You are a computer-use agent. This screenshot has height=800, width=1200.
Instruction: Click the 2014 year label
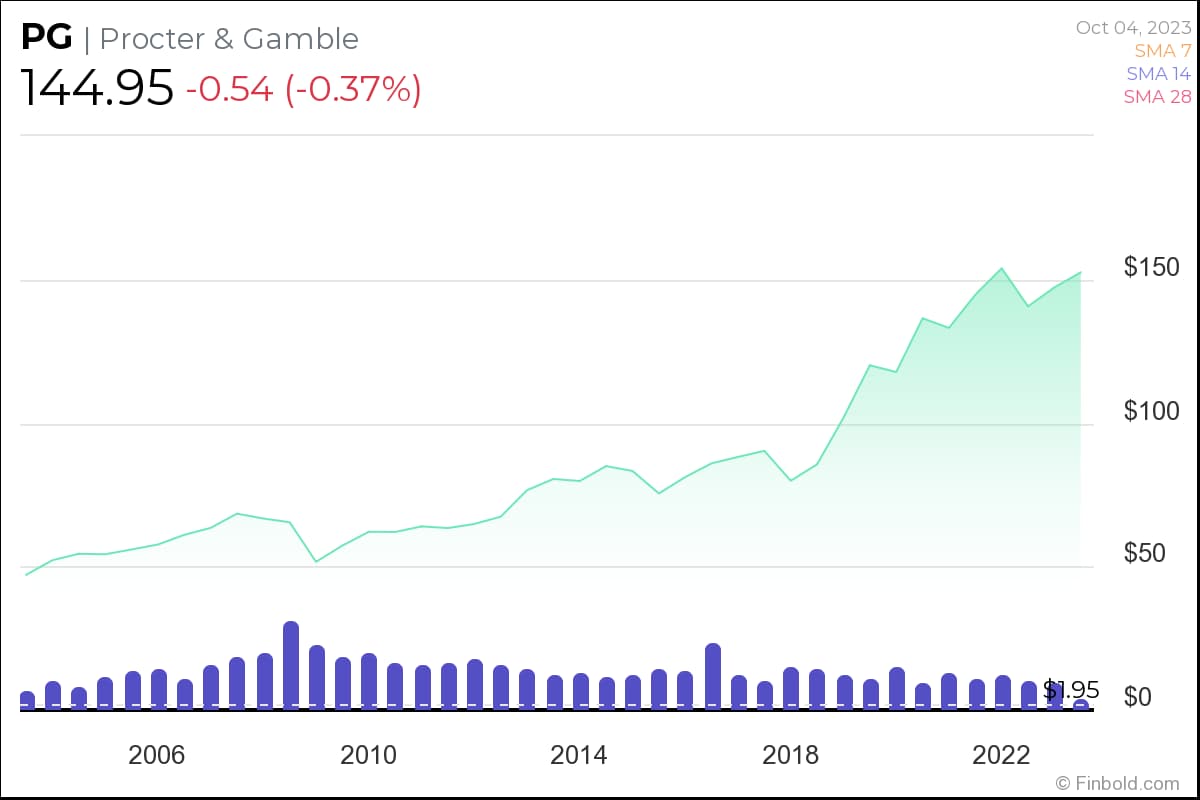(578, 755)
